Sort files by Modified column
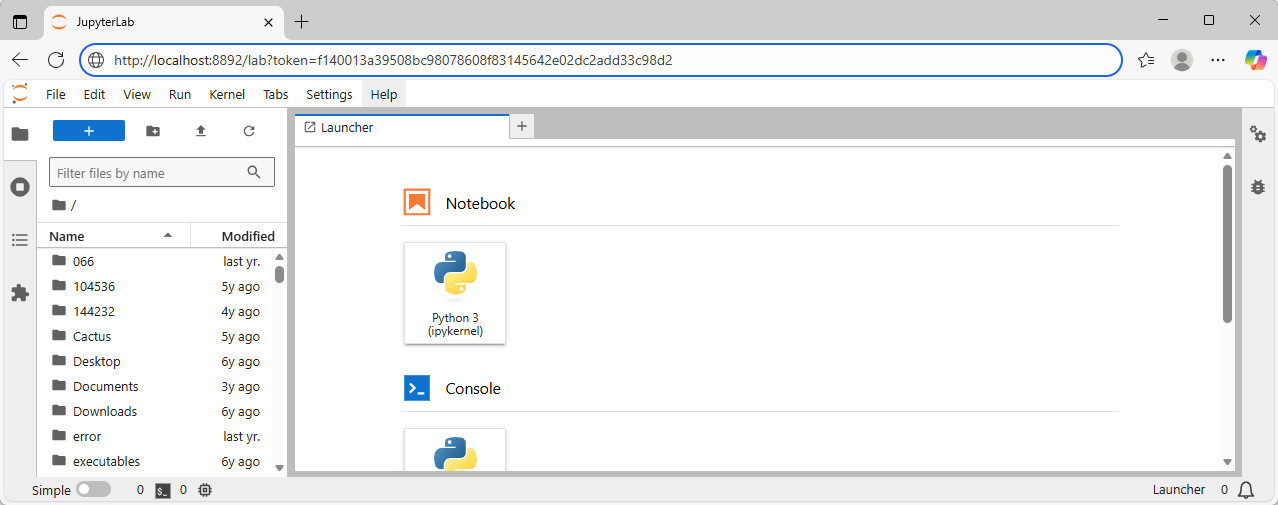 point(247,236)
